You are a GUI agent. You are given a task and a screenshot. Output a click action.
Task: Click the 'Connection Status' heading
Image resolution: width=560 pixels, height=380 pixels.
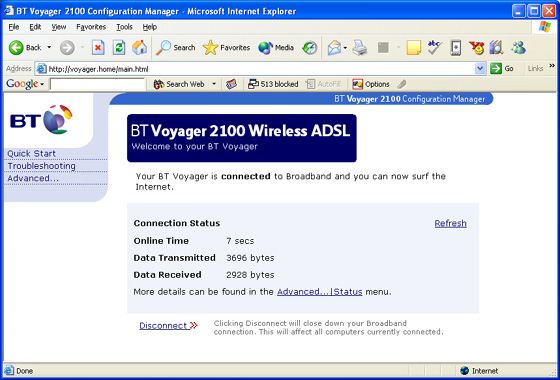pos(177,223)
